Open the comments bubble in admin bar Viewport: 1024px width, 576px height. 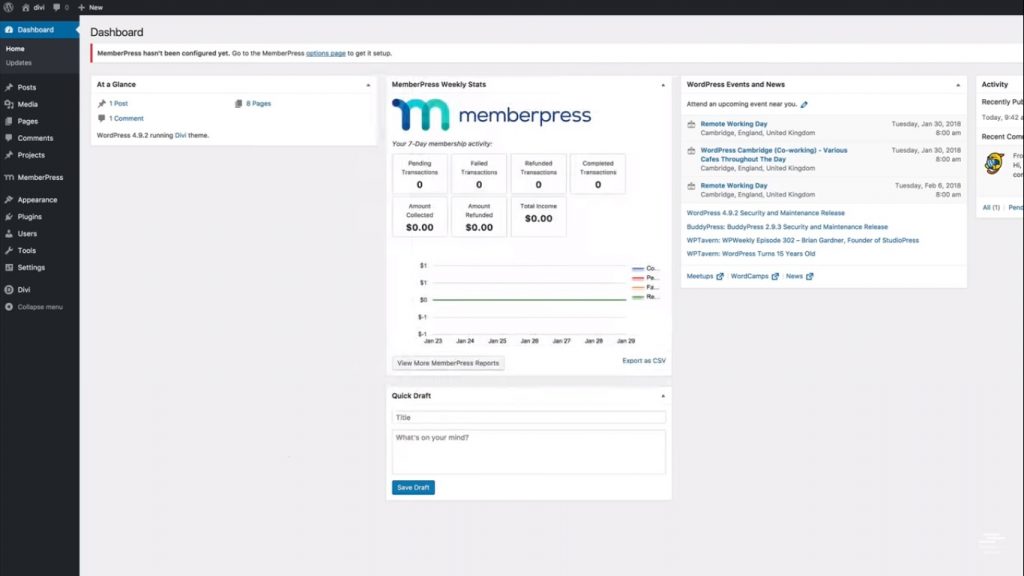click(57, 7)
